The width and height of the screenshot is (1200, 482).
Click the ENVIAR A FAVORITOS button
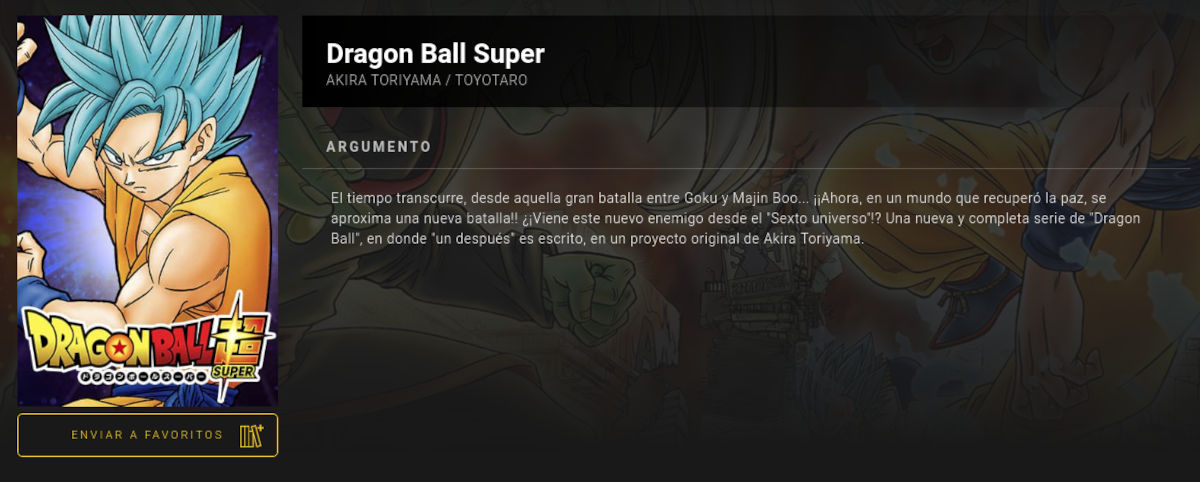point(147,435)
